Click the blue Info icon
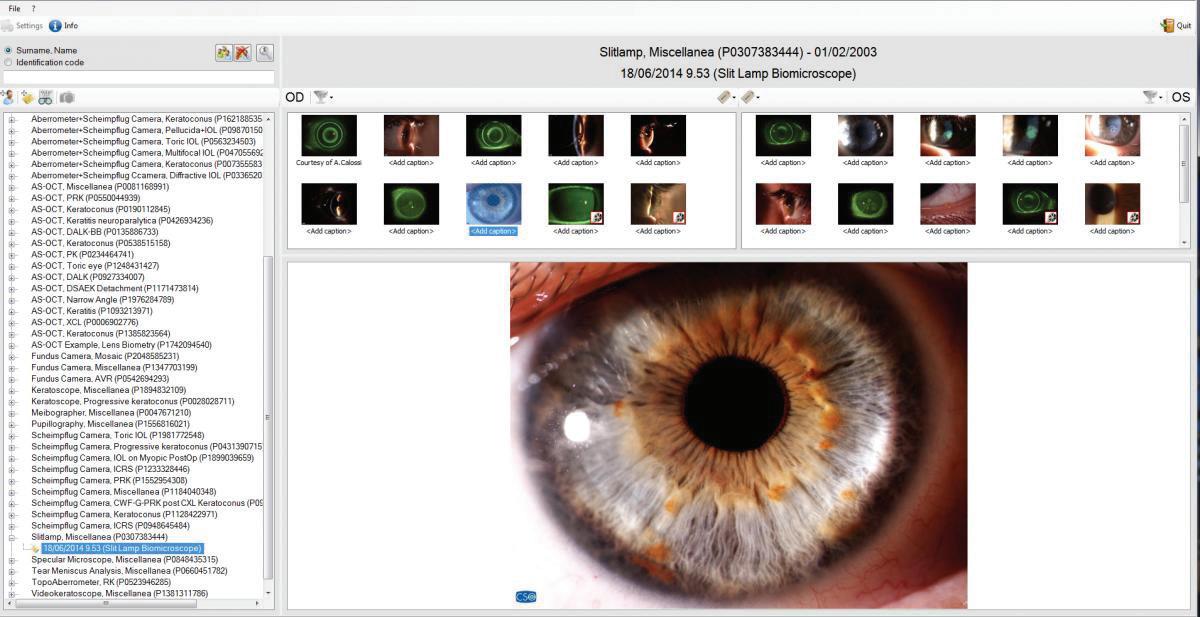 (55, 25)
